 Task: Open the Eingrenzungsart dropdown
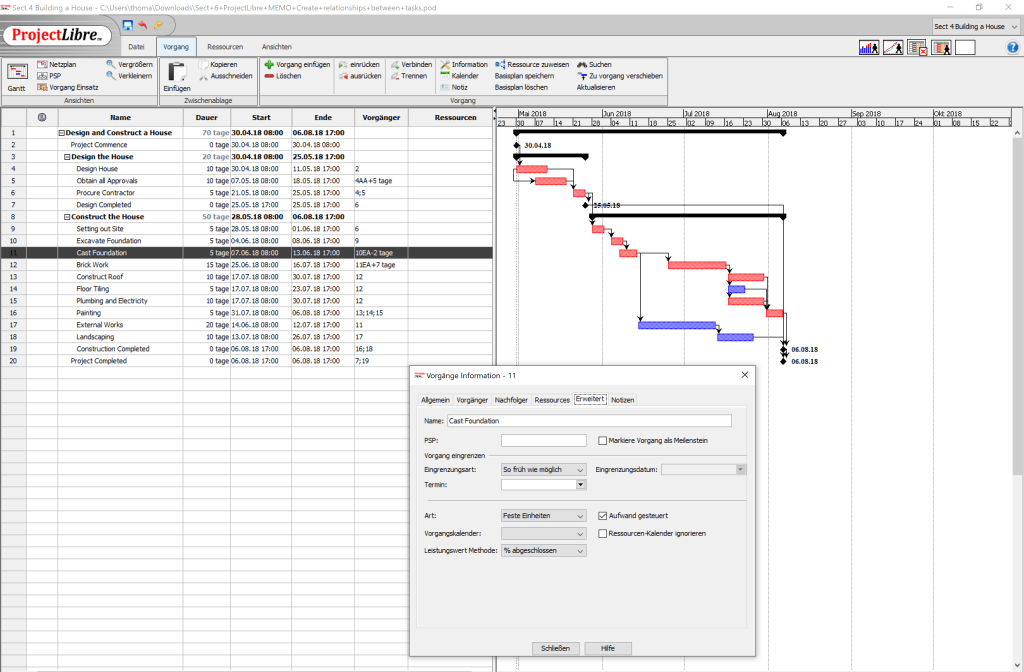coord(544,469)
